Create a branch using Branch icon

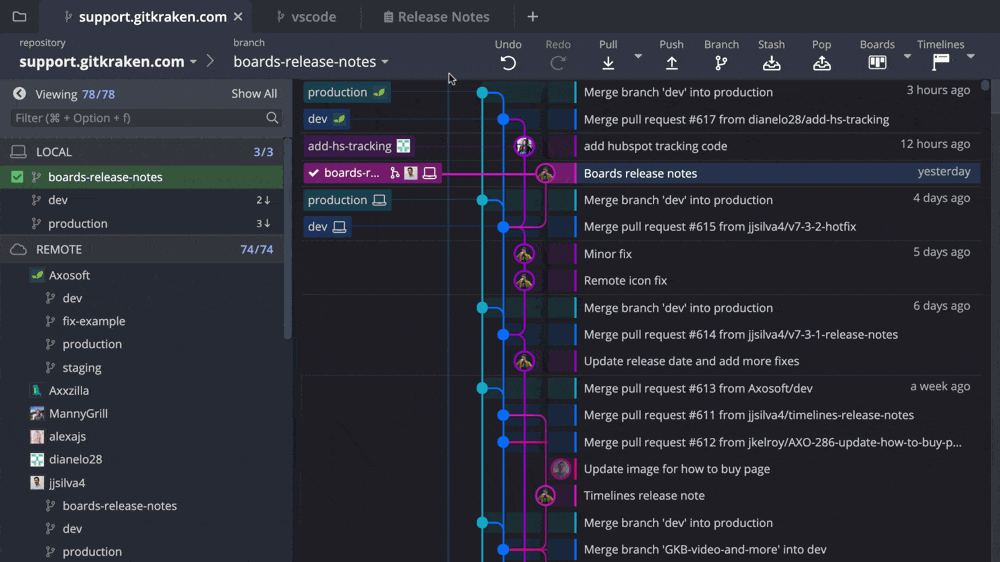coord(721,63)
